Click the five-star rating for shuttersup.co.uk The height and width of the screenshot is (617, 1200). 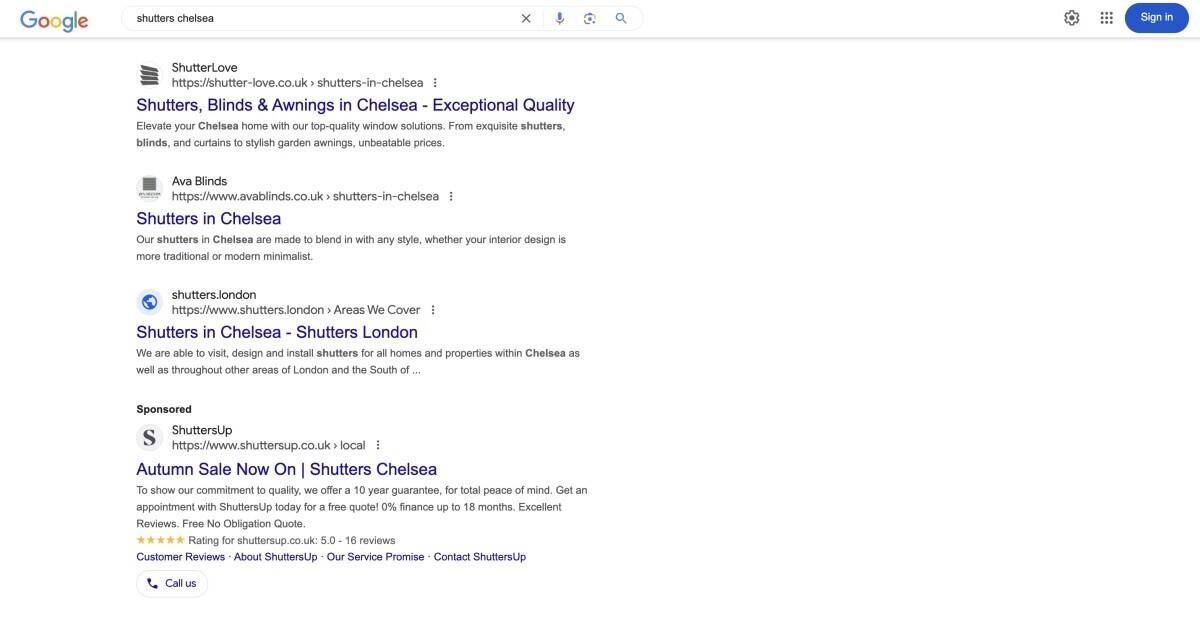[160, 540]
